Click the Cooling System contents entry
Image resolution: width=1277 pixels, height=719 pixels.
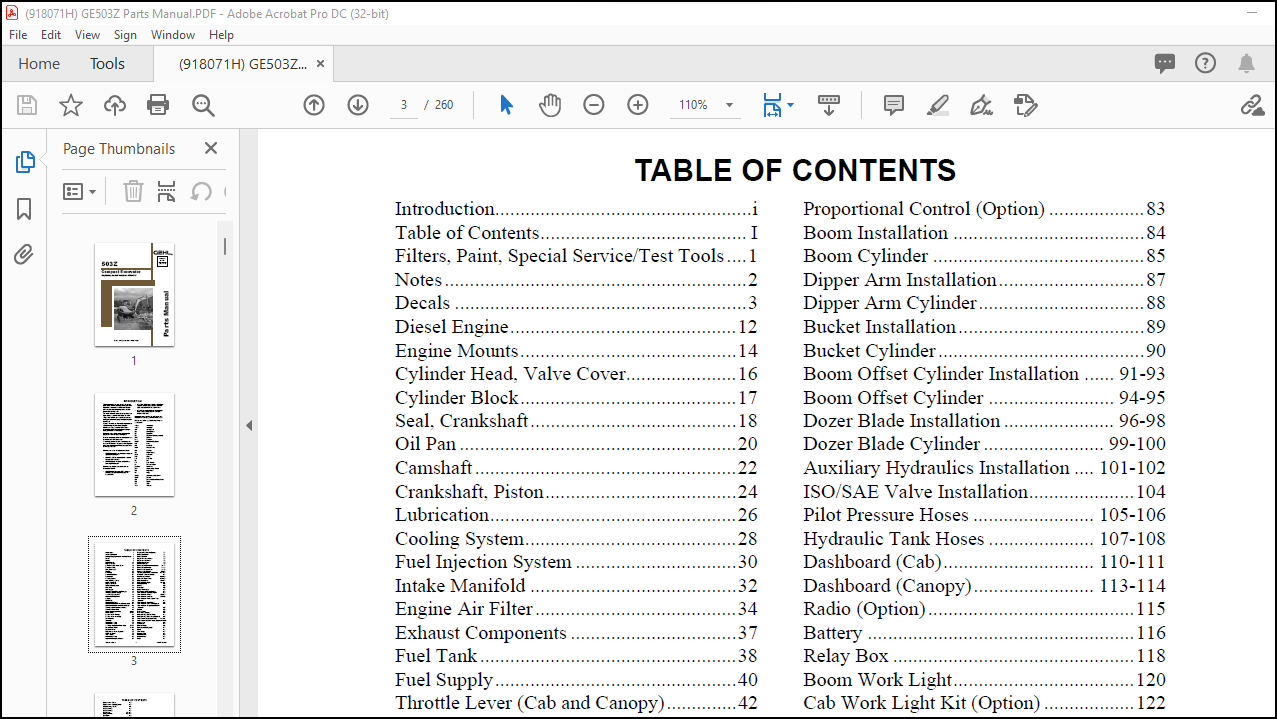[576, 539]
